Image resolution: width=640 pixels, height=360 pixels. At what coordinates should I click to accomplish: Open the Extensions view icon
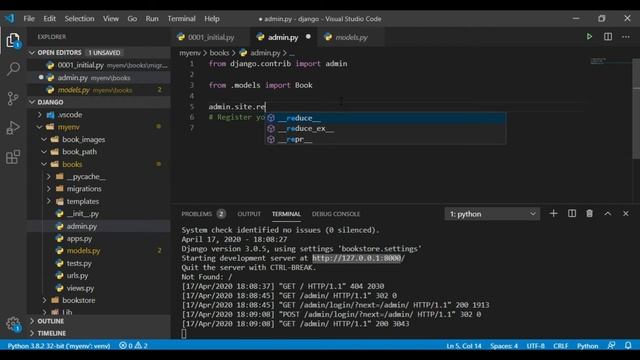point(13,157)
